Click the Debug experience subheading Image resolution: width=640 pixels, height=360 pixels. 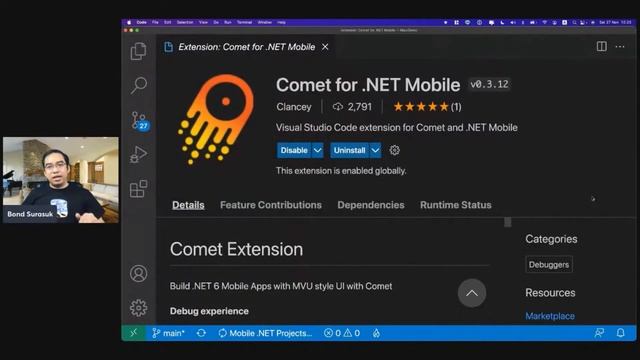tap(209, 311)
